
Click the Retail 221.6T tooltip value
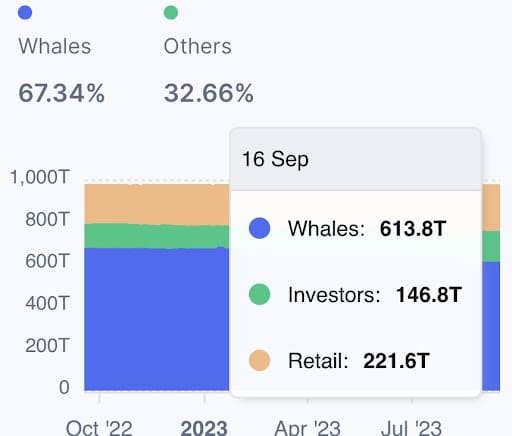396,361
